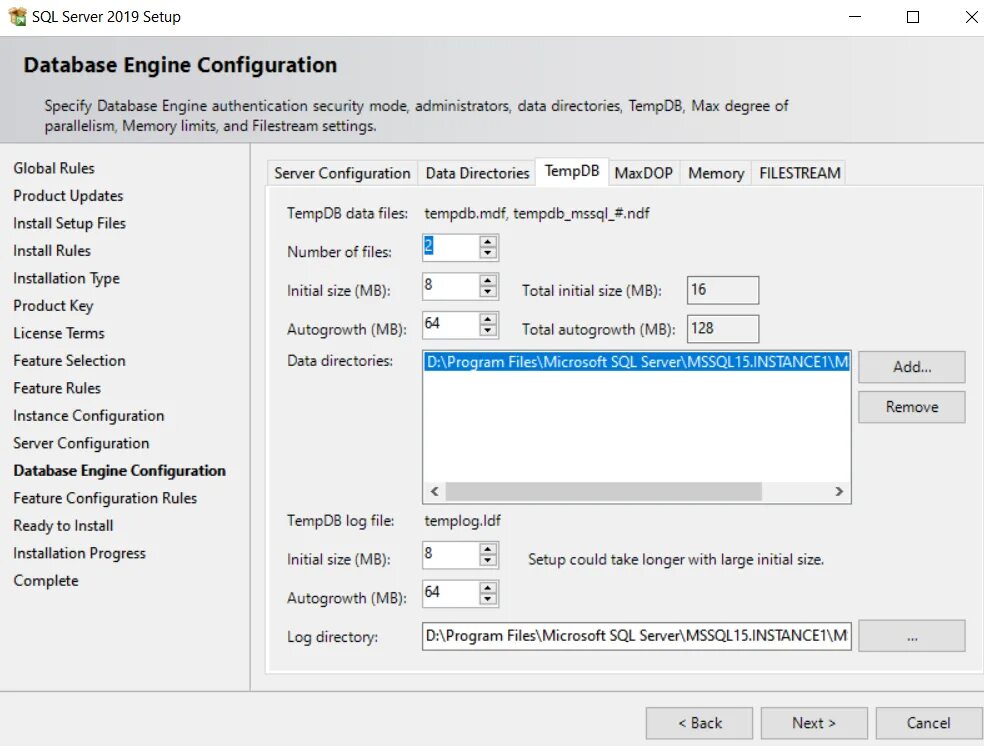The image size is (984, 746).
Task: Increase log file Autogrowth up arrow
Action: (x=488, y=588)
